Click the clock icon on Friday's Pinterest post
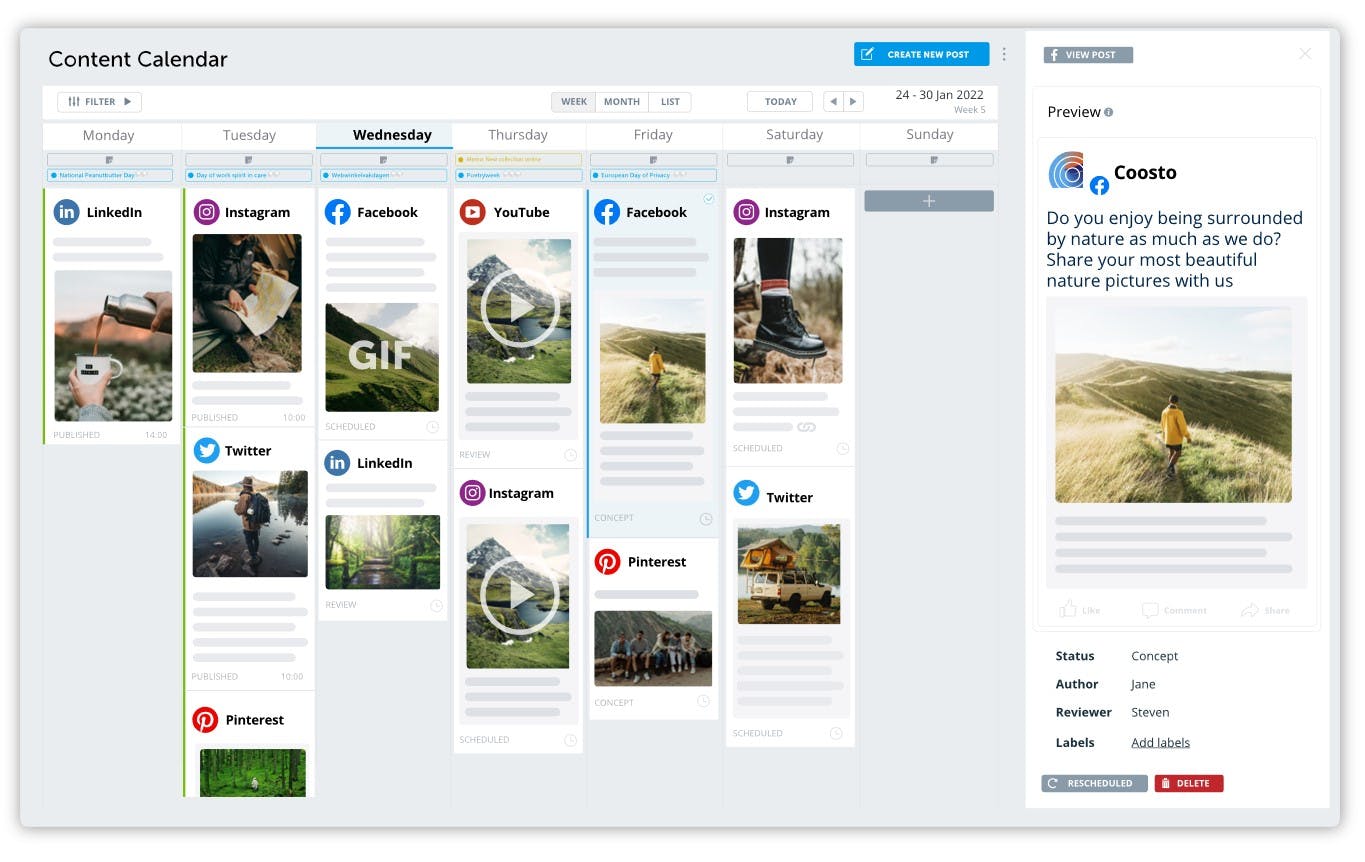This screenshot has height=862, width=1365. tap(704, 702)
